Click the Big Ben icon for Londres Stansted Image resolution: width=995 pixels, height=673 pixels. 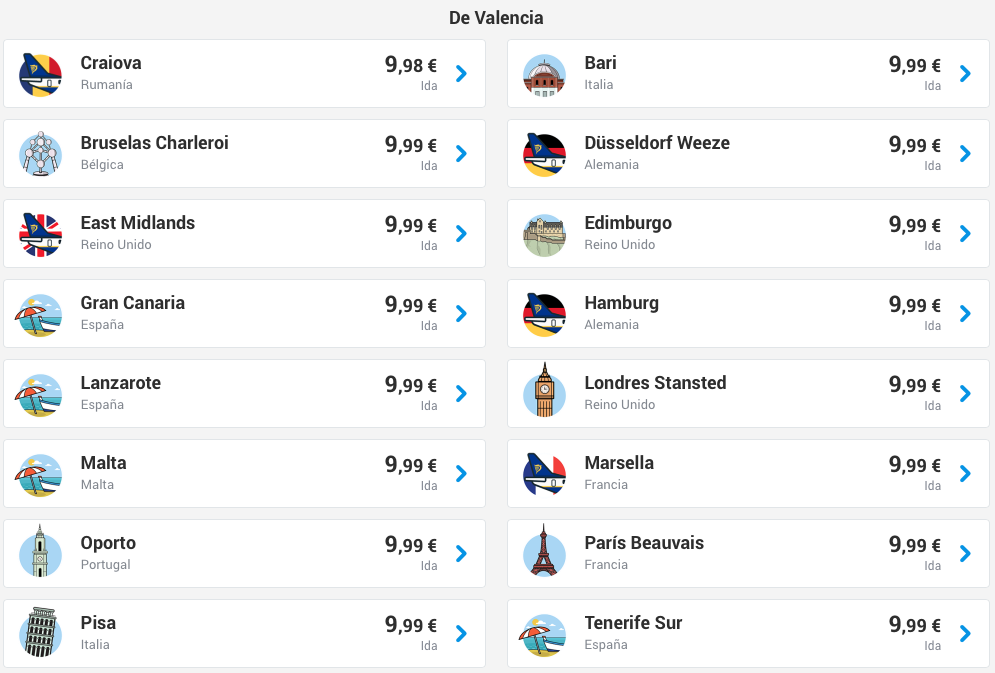[544, 391]
